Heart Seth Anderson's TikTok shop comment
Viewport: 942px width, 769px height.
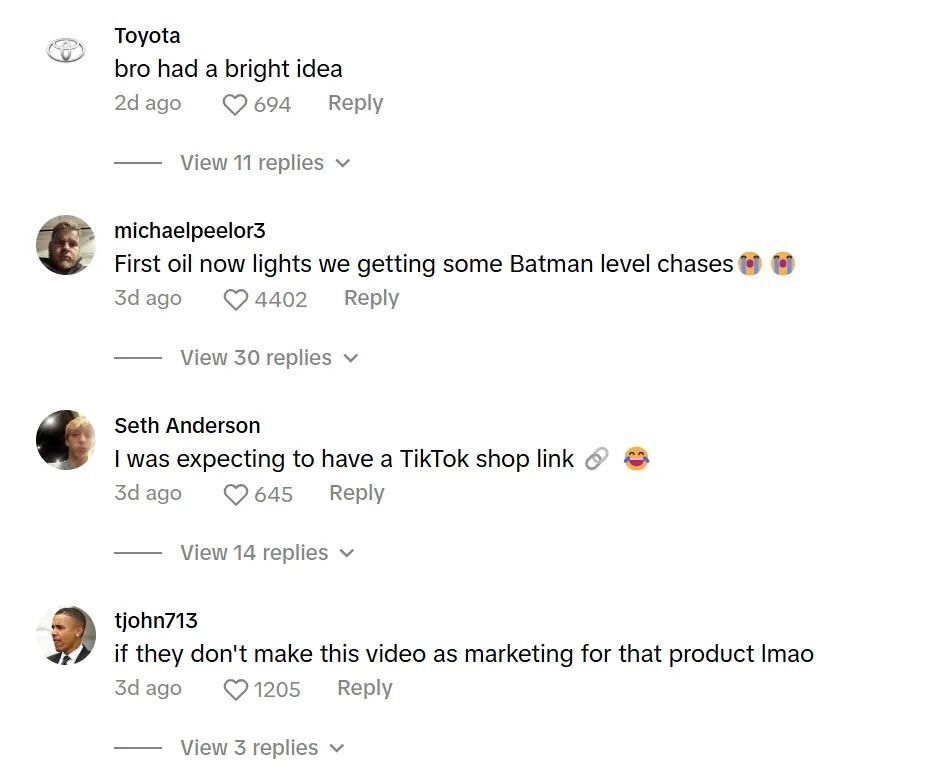tap(235, 494)
